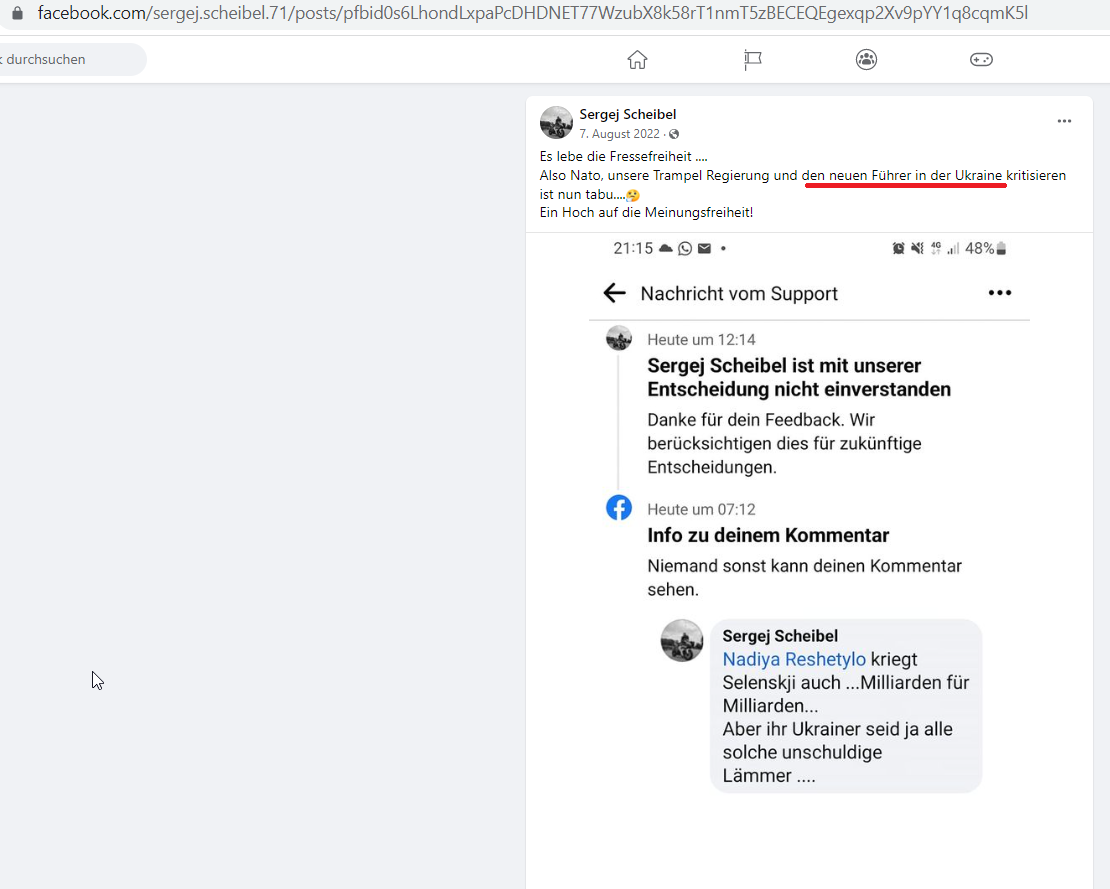Open the Gaming controller tab icon
This screenshot has height=889, width=1110.
(x=981, y=59)
